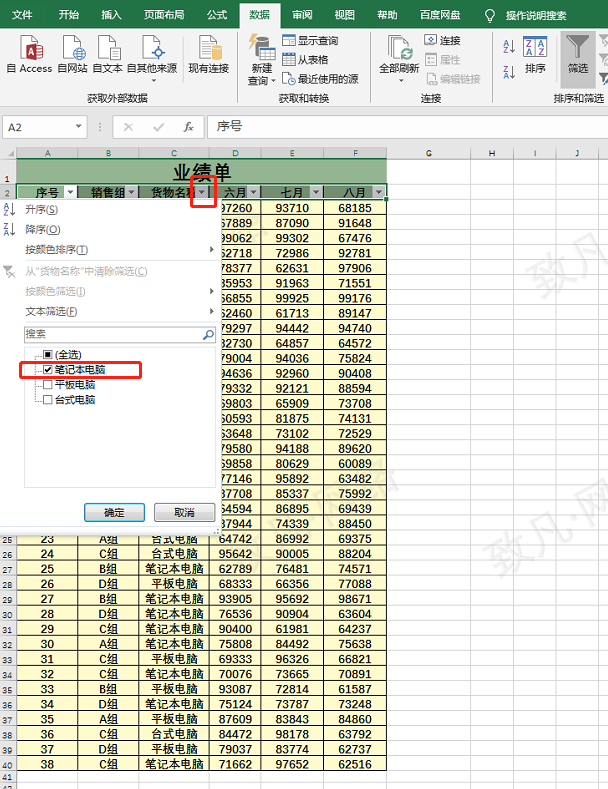608x789 pixels.
Task: Click the 取消 button
Action: point(184,513)
